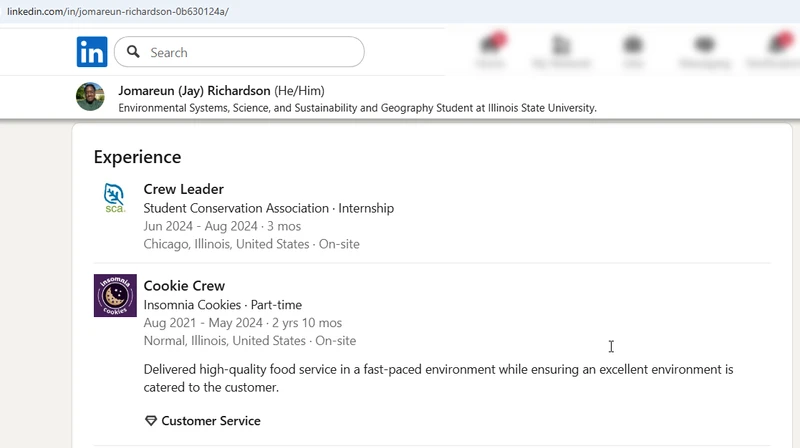
Task: Click the search magnifier icon
Action: 133,52
